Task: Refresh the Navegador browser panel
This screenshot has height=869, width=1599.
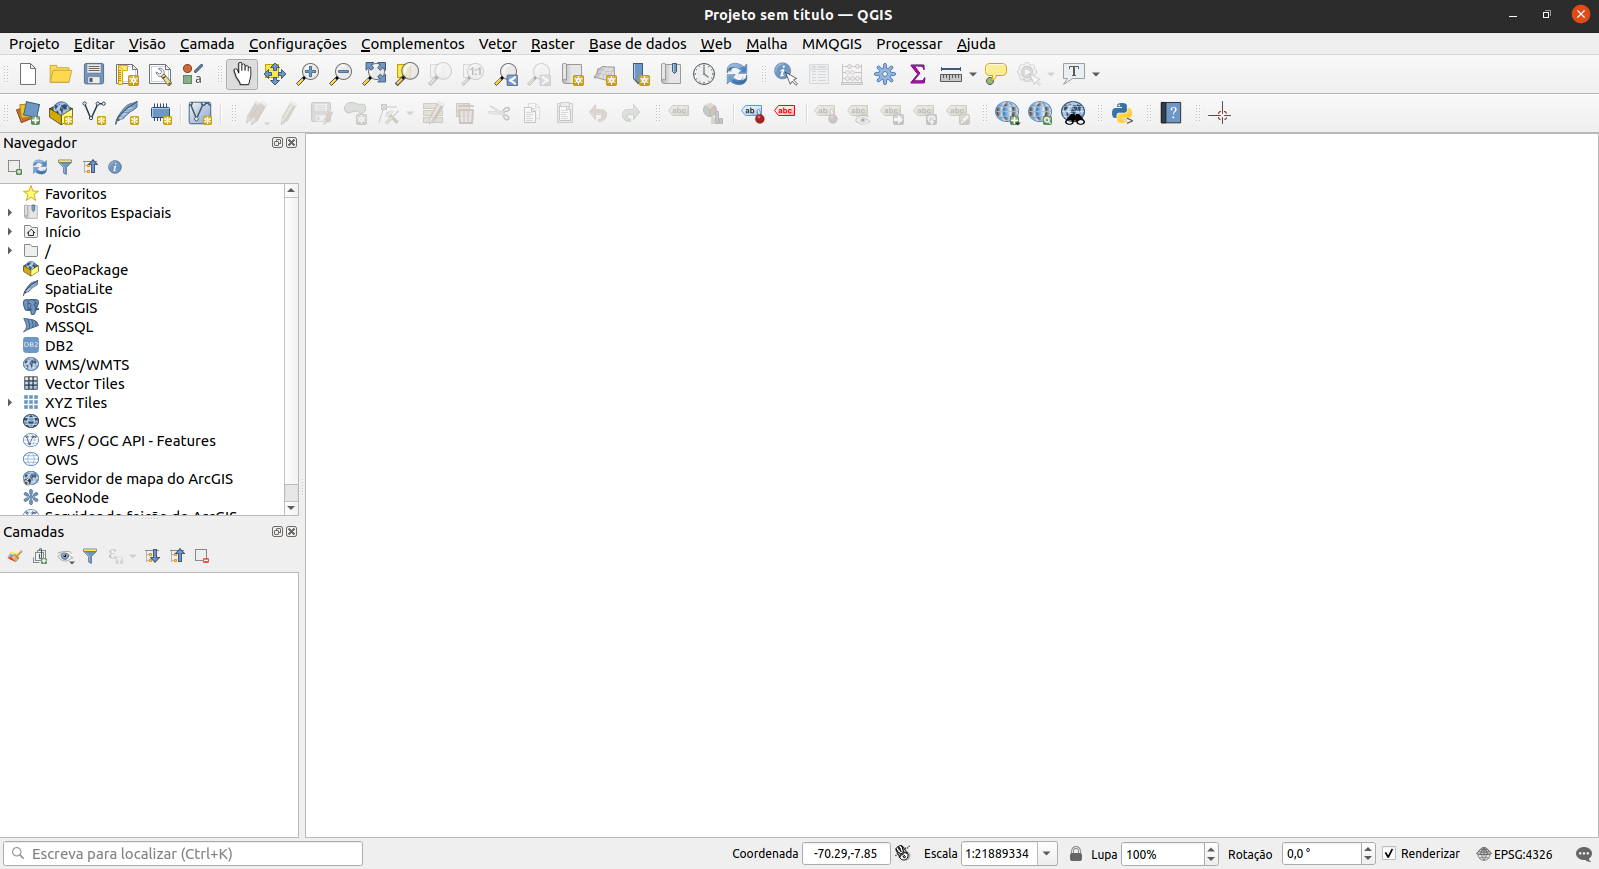Action: (x=40, y=167)
